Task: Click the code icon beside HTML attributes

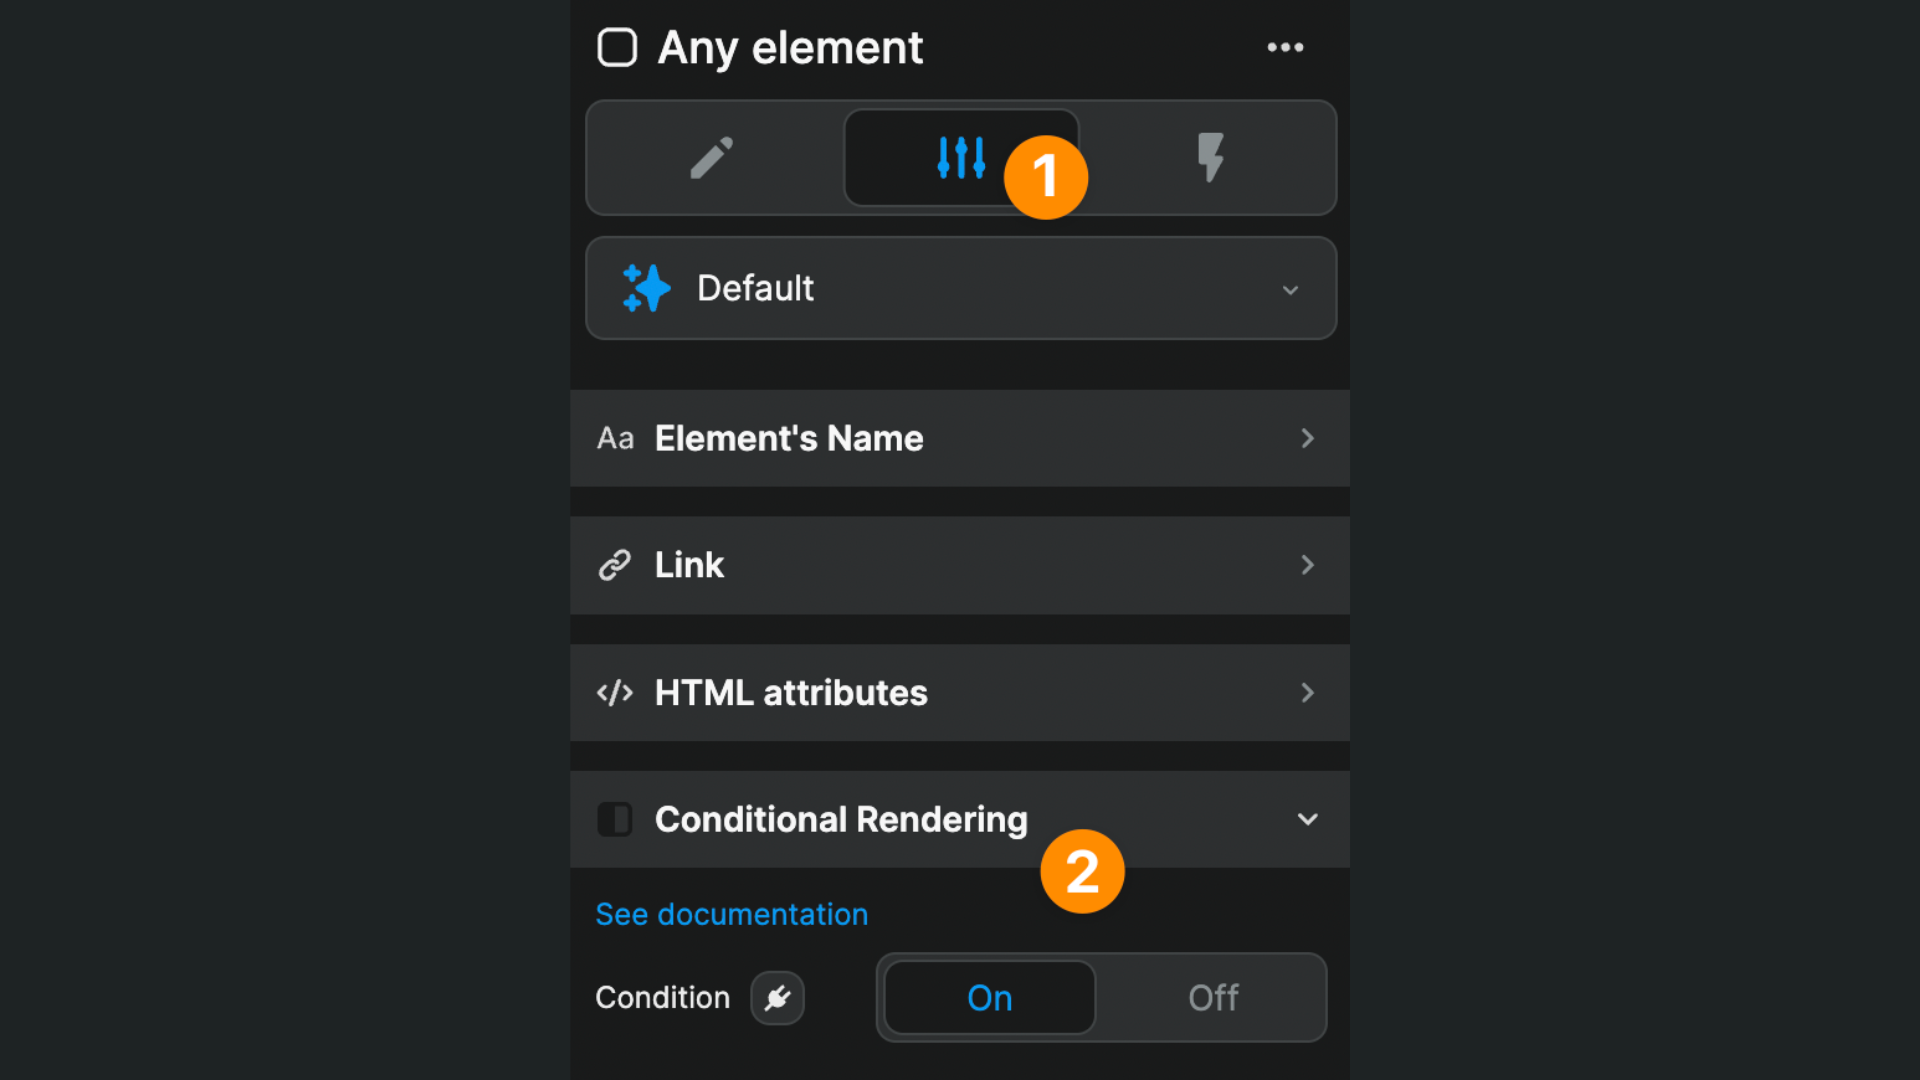Action: pos(614,693)
